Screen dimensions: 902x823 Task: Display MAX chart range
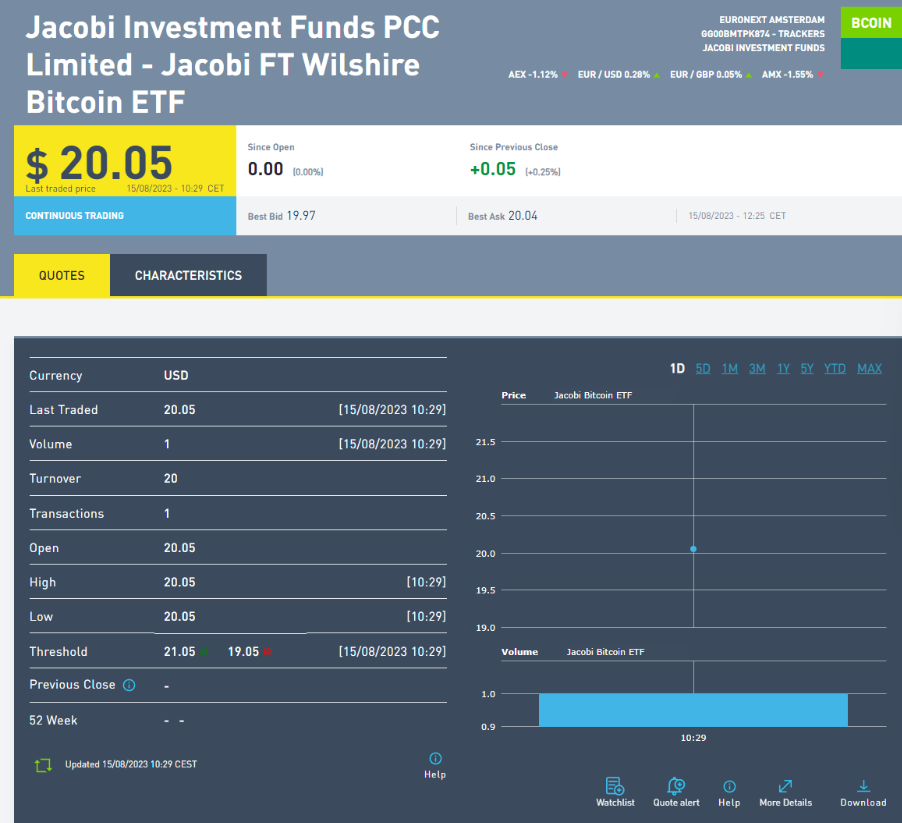tap(869, 369)
